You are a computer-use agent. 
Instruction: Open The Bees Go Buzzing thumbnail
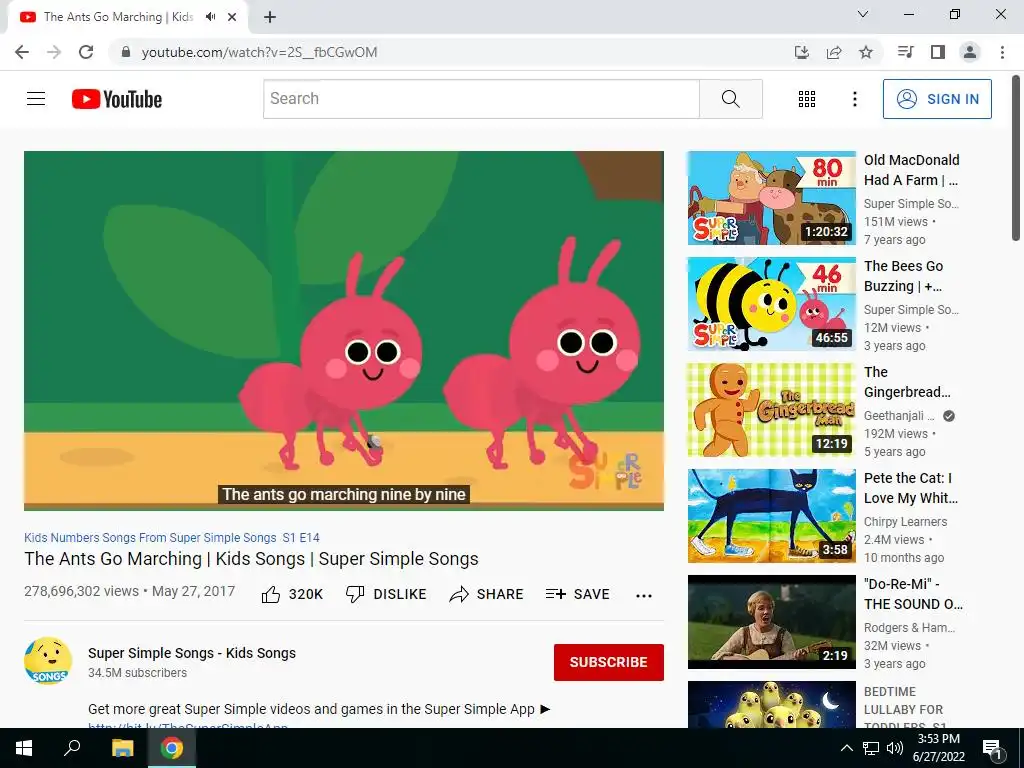(x=771, y=304)
